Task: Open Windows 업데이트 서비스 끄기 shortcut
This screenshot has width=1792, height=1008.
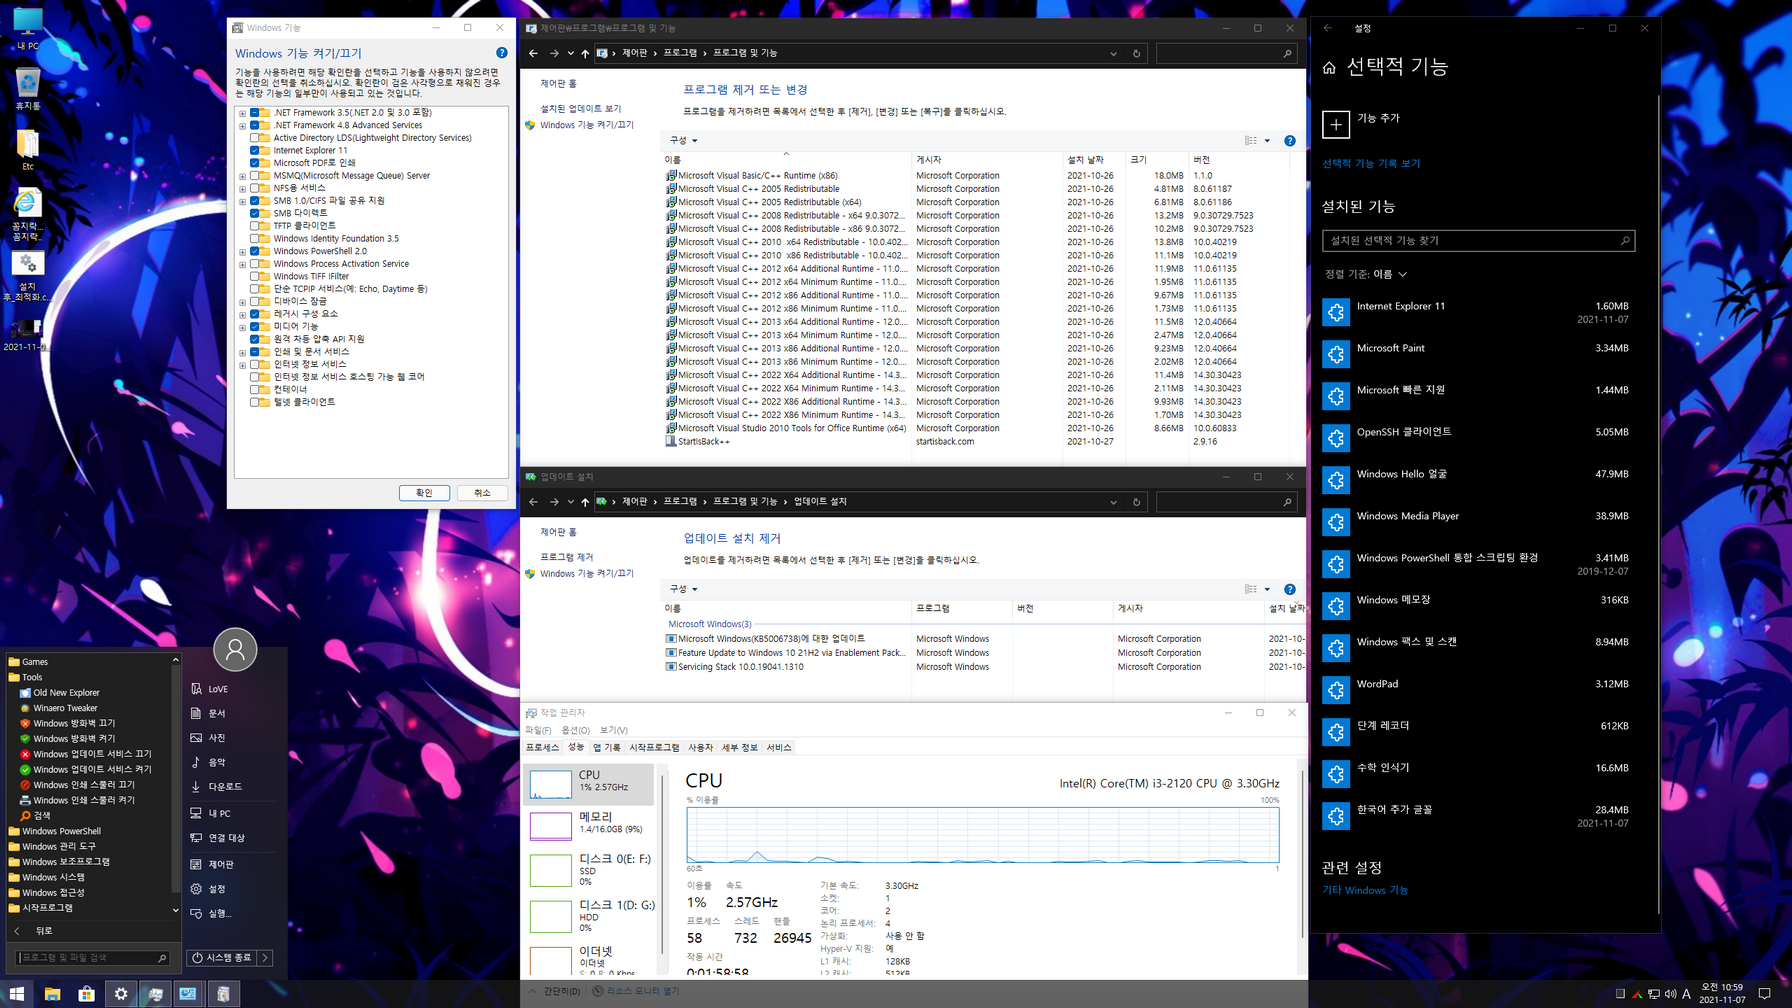Action: coord(92,754)
